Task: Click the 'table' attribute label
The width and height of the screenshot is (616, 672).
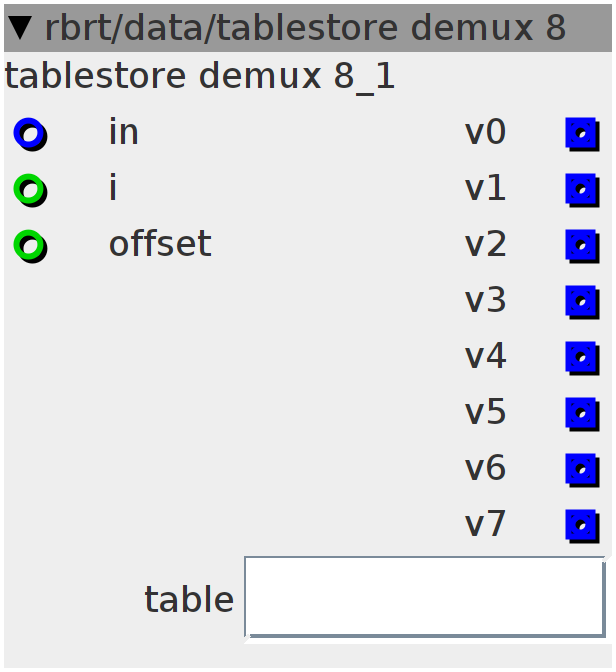Action: pos(189,599)
